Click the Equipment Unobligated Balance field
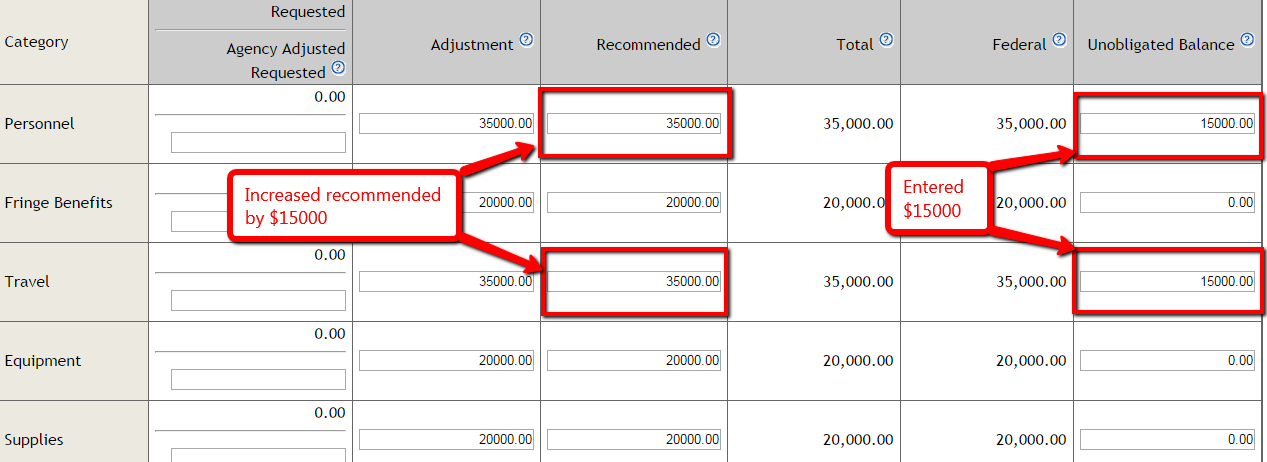 tap(1167, 360)
